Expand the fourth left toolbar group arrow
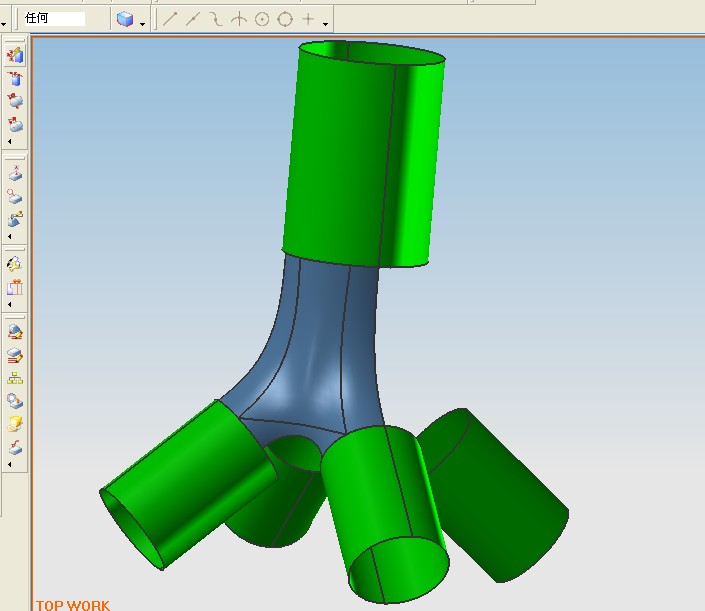 coord(9,464)
